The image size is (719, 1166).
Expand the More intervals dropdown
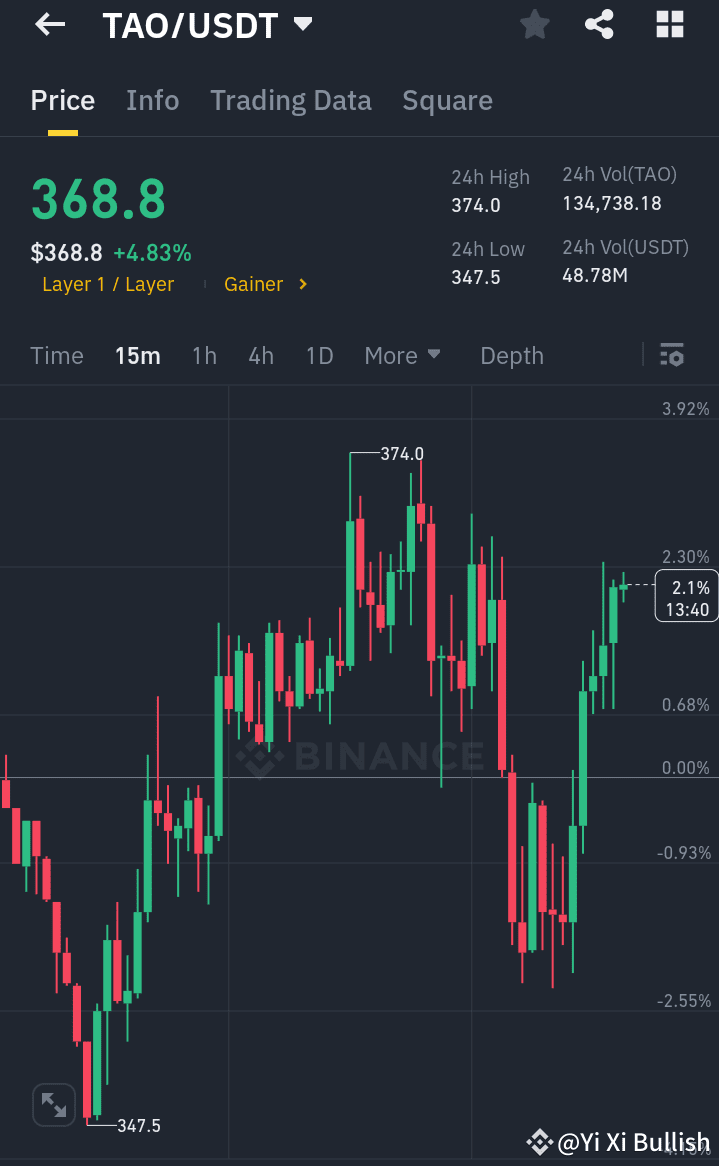pos(403,355)
